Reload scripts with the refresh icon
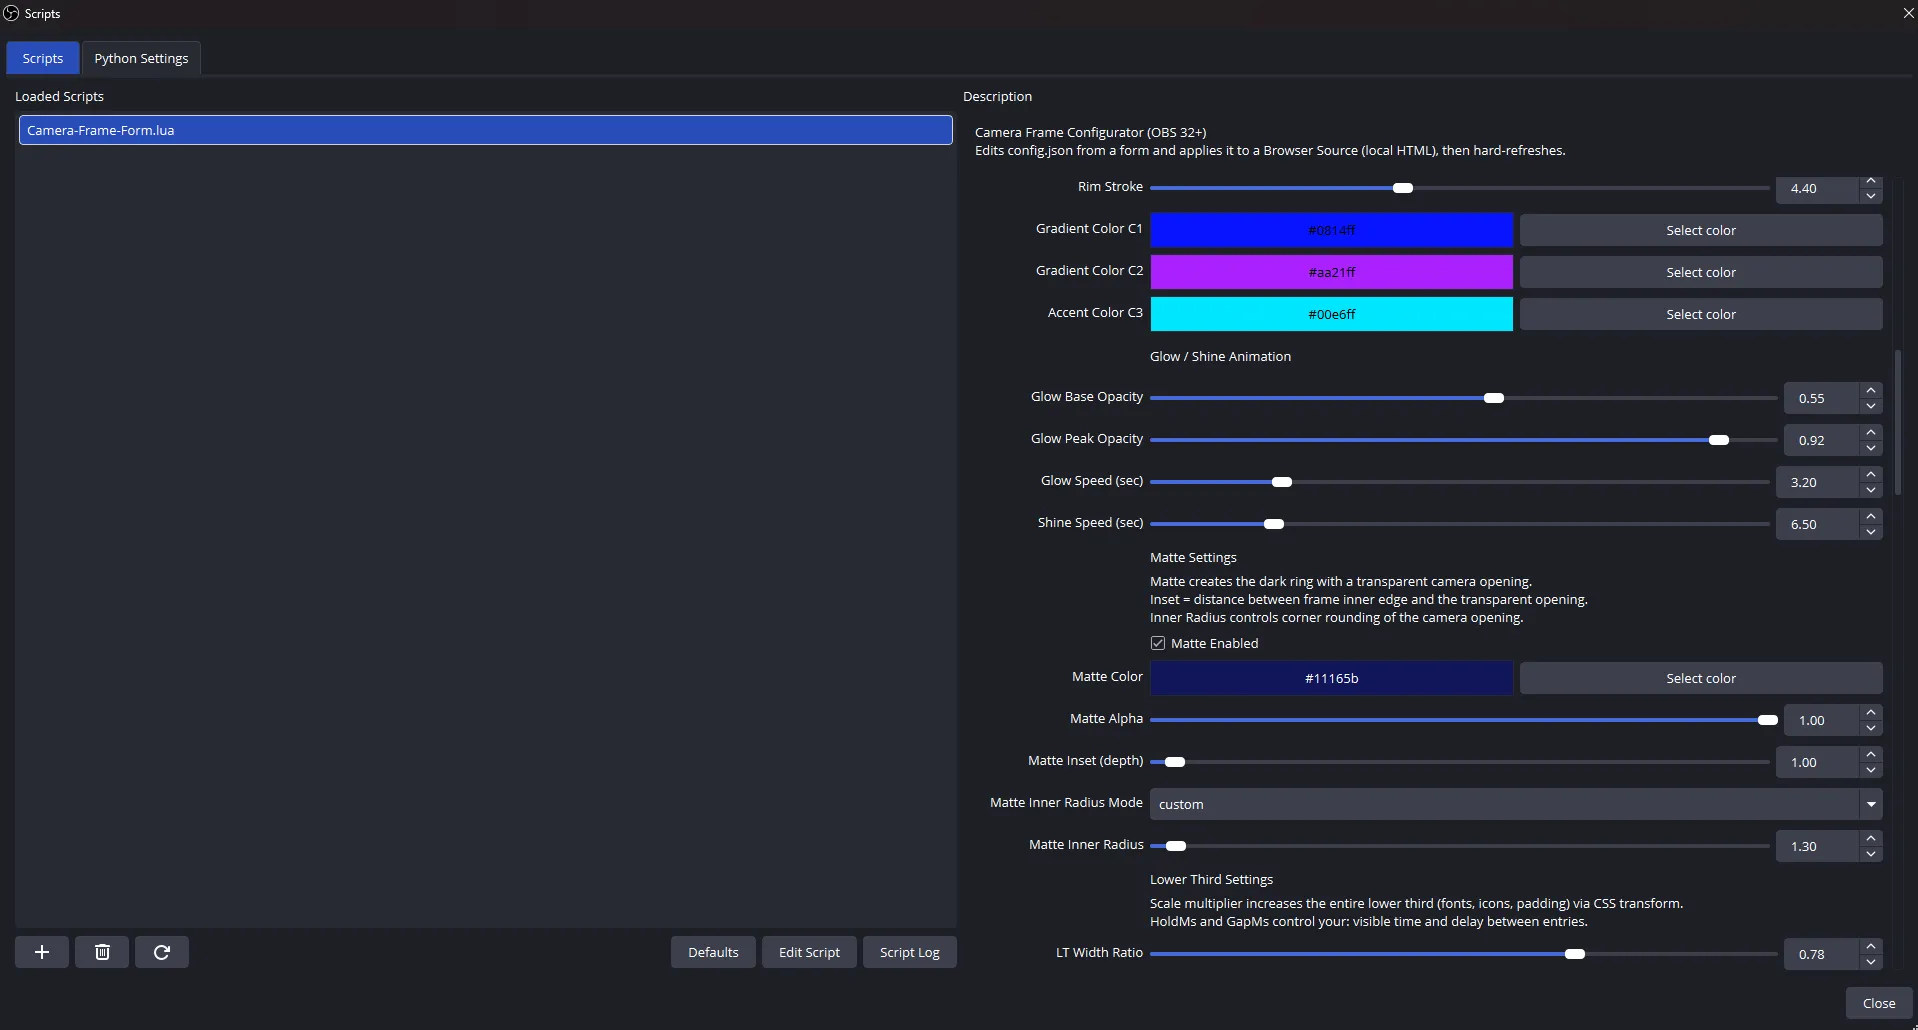The height and width of the screenshot is (1030, 1918). [161, 951]
